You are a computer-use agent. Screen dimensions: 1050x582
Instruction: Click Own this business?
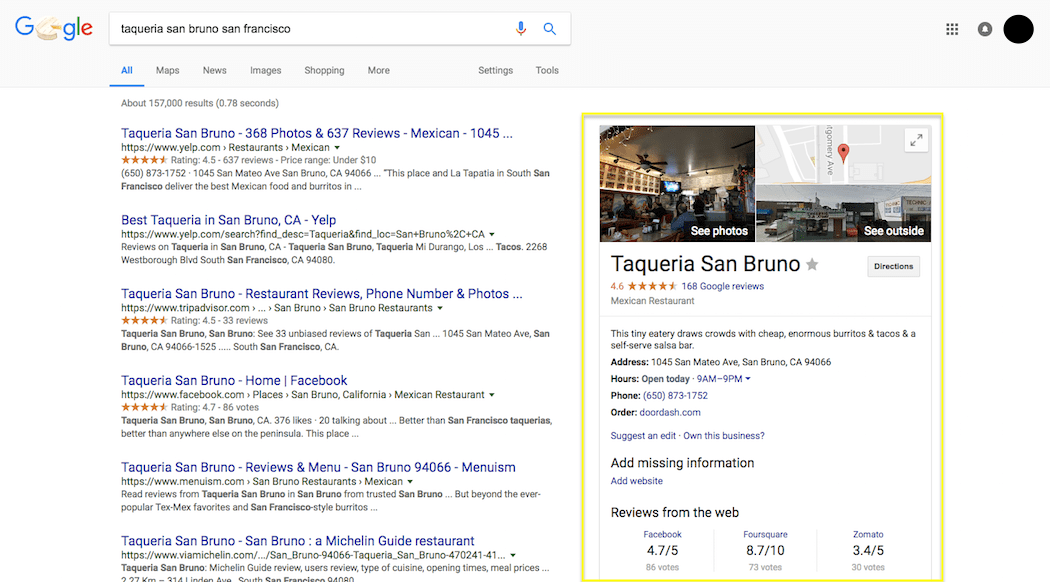click(x=723, y=435)
